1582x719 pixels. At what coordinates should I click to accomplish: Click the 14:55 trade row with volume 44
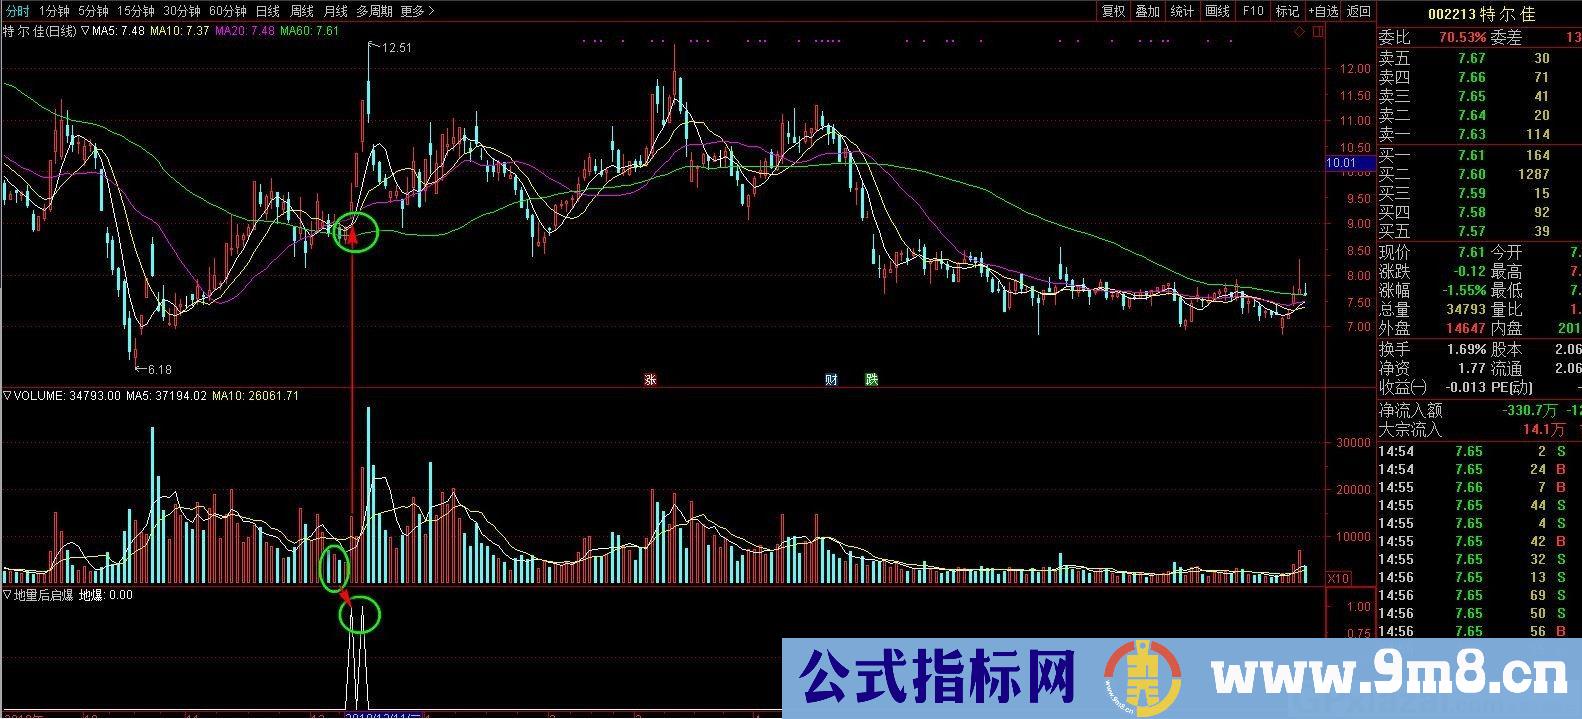coord(1479,505)
